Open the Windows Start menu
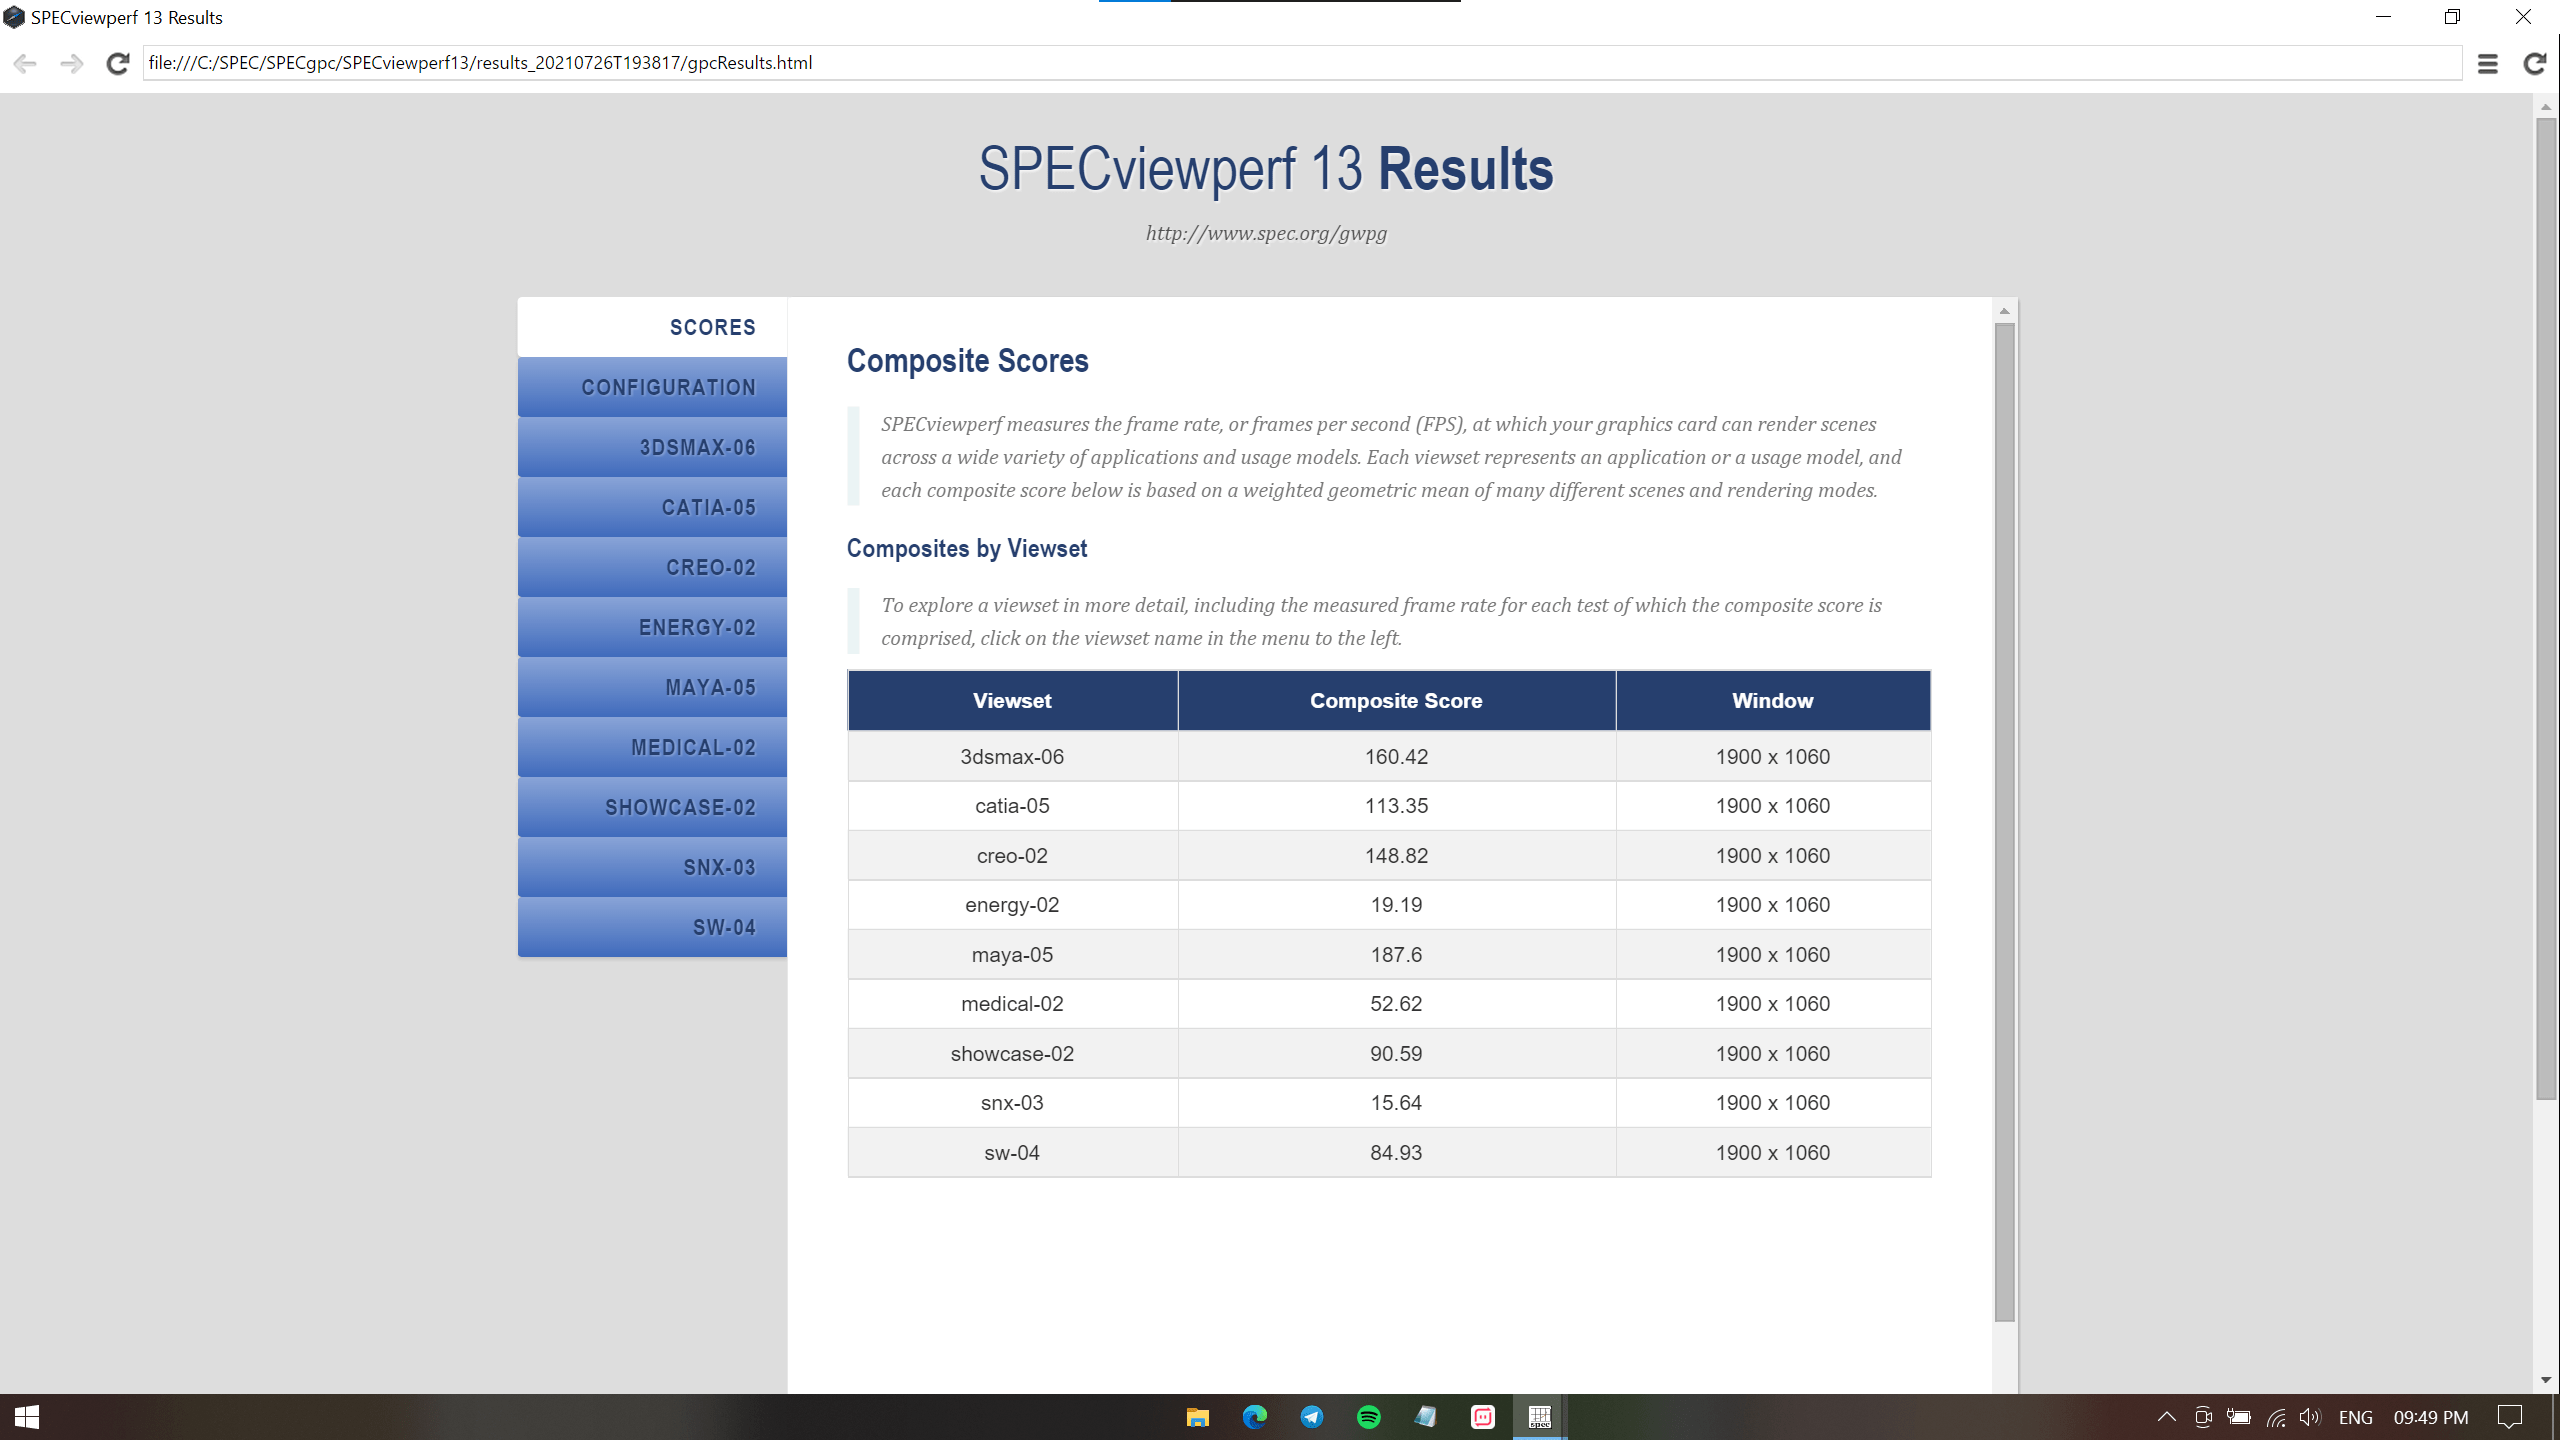Image resolution: width=2560 pixels, height=1440 pixels. [x=27, y=1417]
